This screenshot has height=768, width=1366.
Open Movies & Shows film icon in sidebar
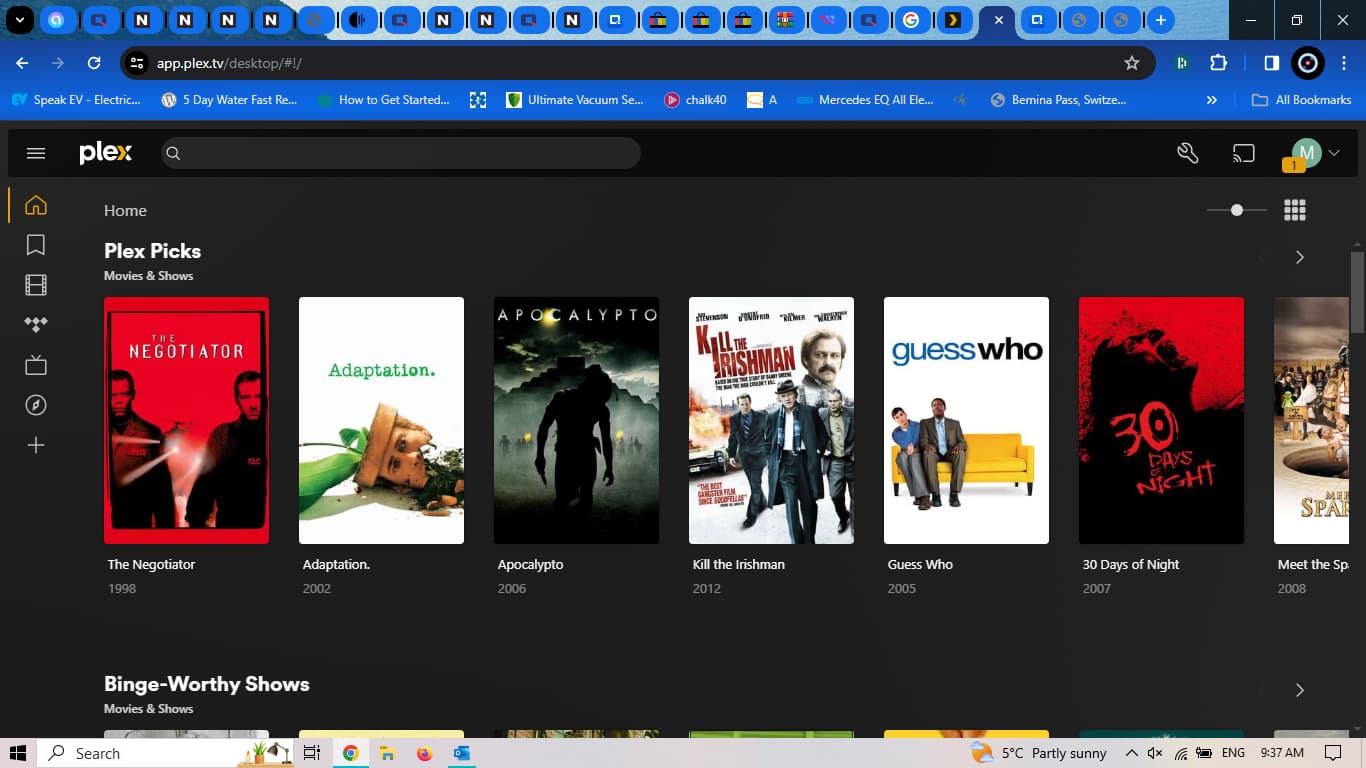[x=36, y=285]
